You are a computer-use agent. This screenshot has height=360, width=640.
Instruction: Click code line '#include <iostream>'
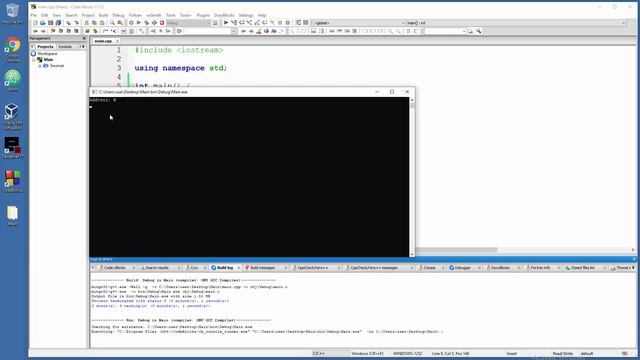click(179, 50)
